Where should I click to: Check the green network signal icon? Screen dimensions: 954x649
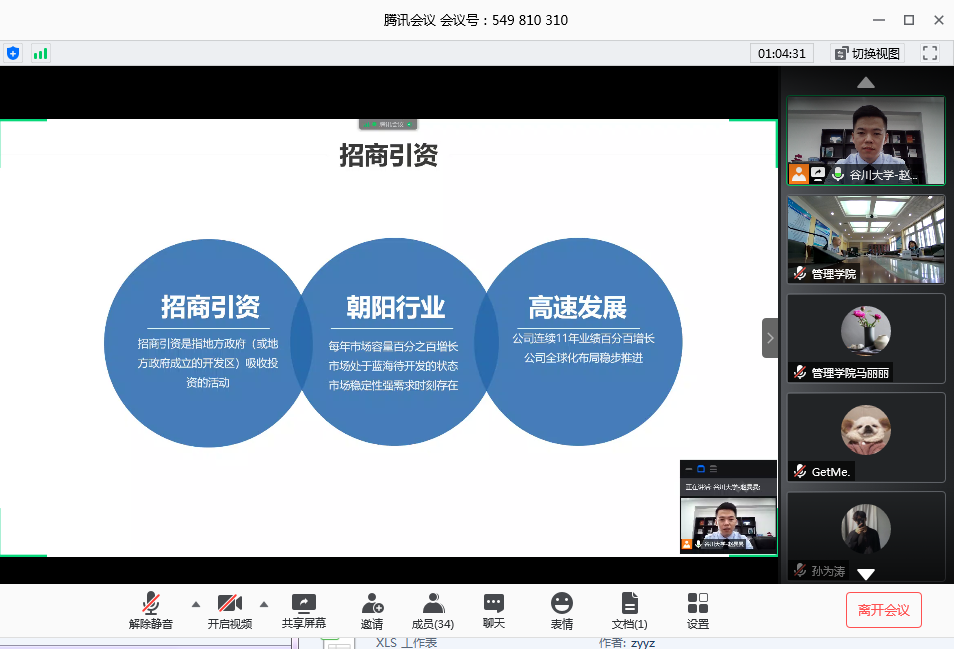pyautogui.click(x=40, y=53)
